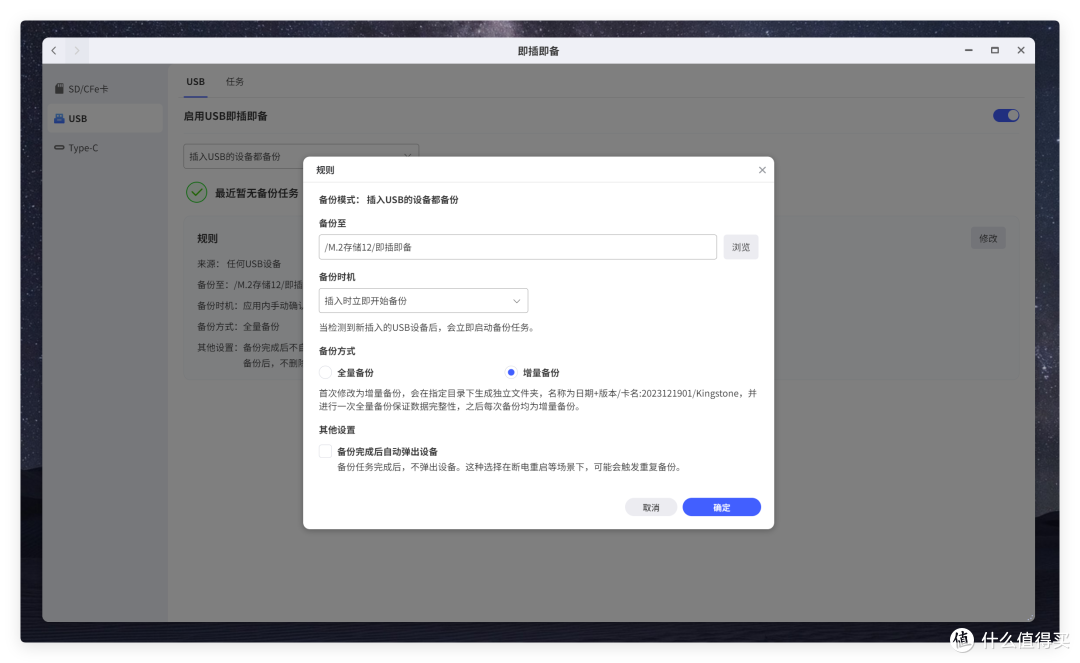Go back with the left arrow icon
The image size is (1080, 663).
point(54,50)
